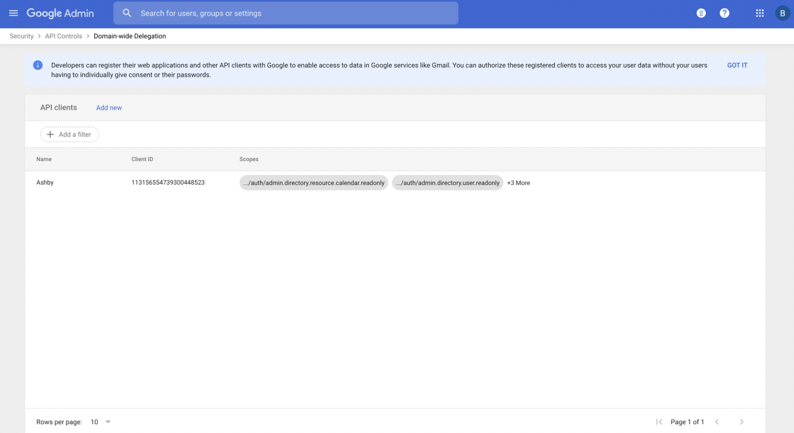Dismiss banner with GOT IT
This screenshot has width=794, height=433.
tap(737, 65)
